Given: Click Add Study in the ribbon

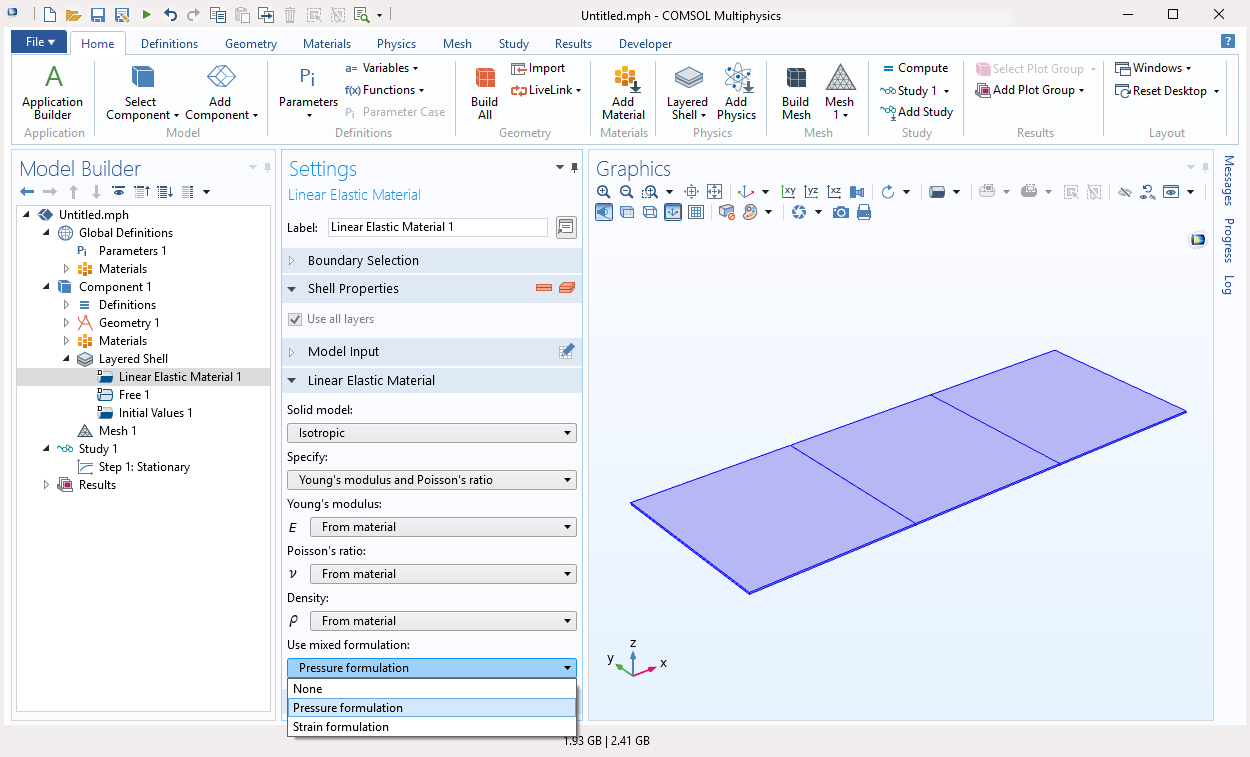Looking at the screenshot, I should point(917,112).
